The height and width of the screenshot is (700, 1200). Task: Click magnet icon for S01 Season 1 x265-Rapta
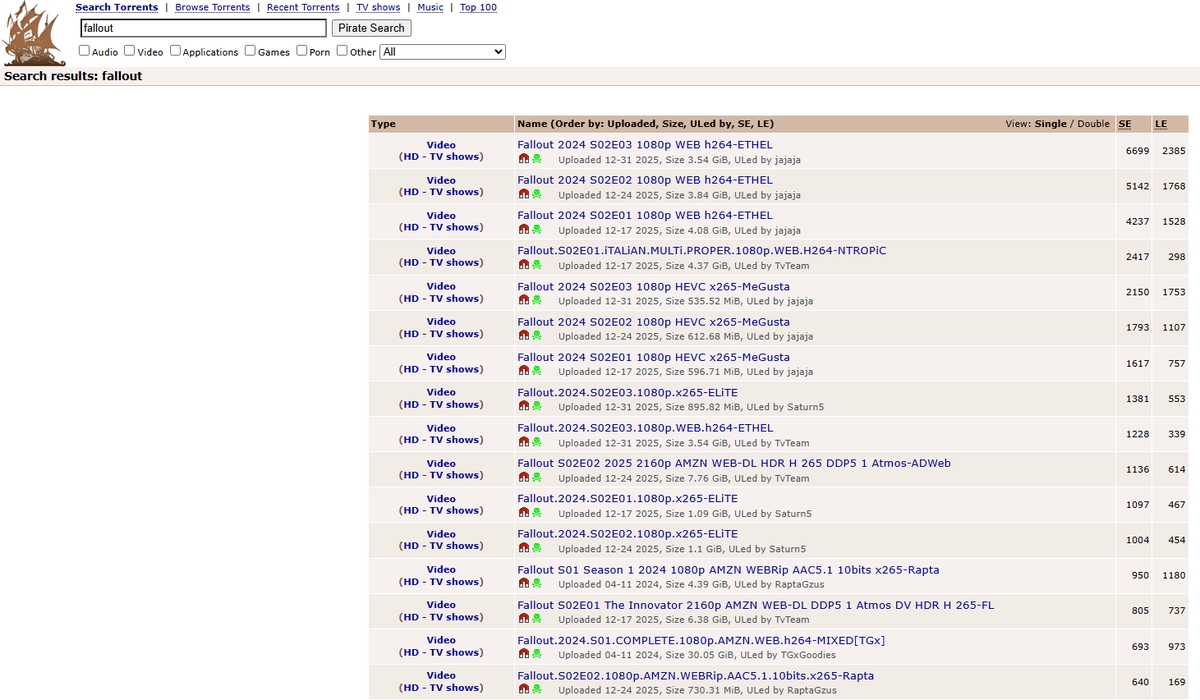tap(523, 585)
